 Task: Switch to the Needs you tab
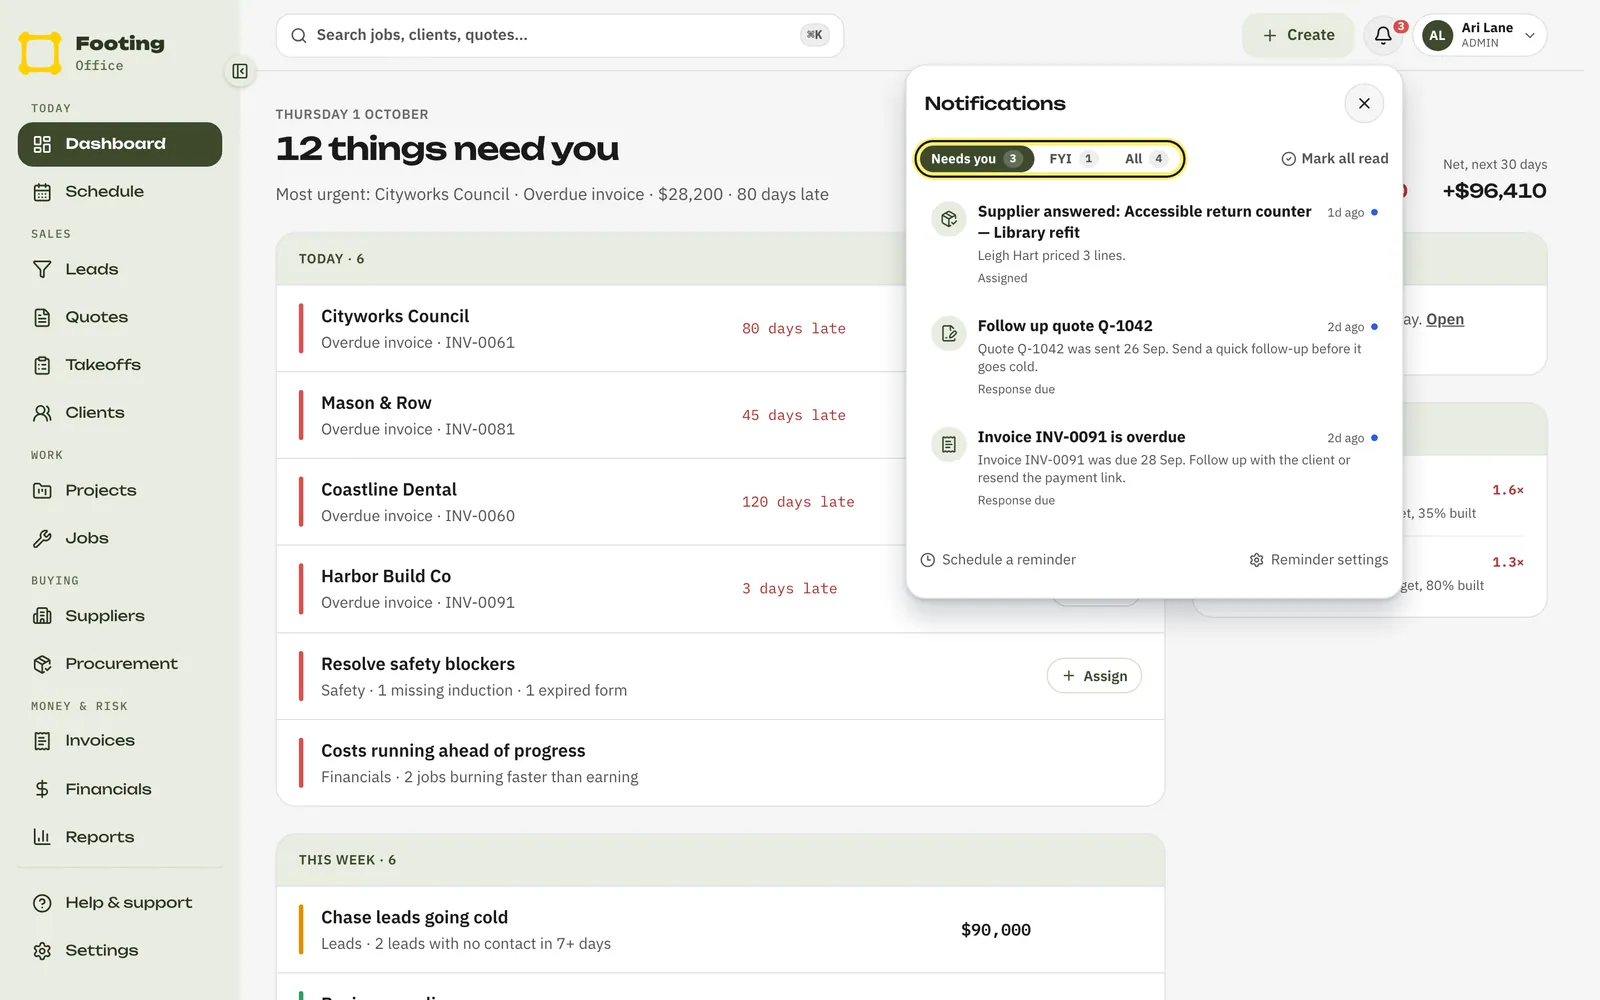coord(975,159)
